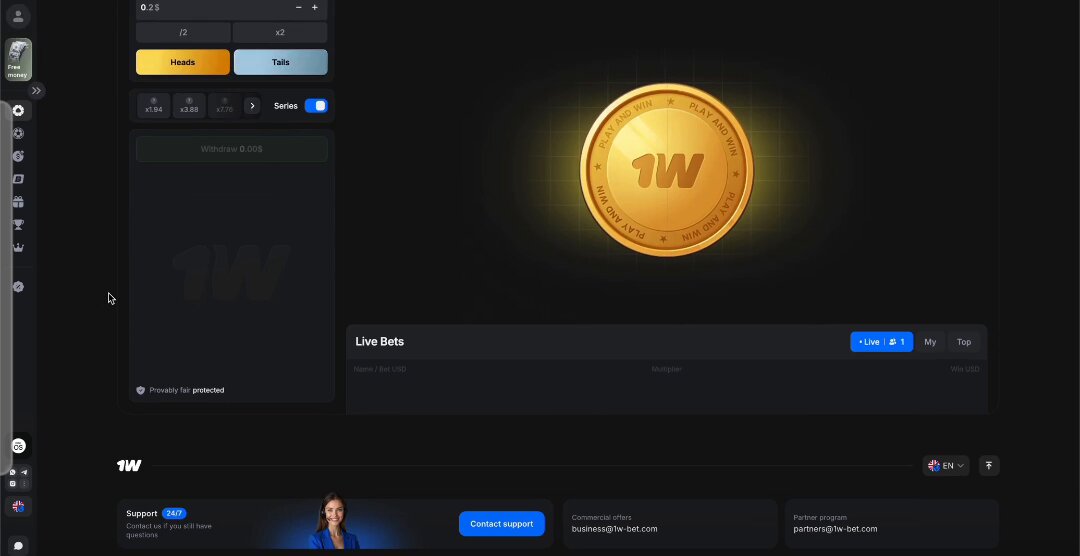Click partners@1w-bet.com email
Image resolution: width=1080 pixels, height=556 pixels.
(835, 529)
